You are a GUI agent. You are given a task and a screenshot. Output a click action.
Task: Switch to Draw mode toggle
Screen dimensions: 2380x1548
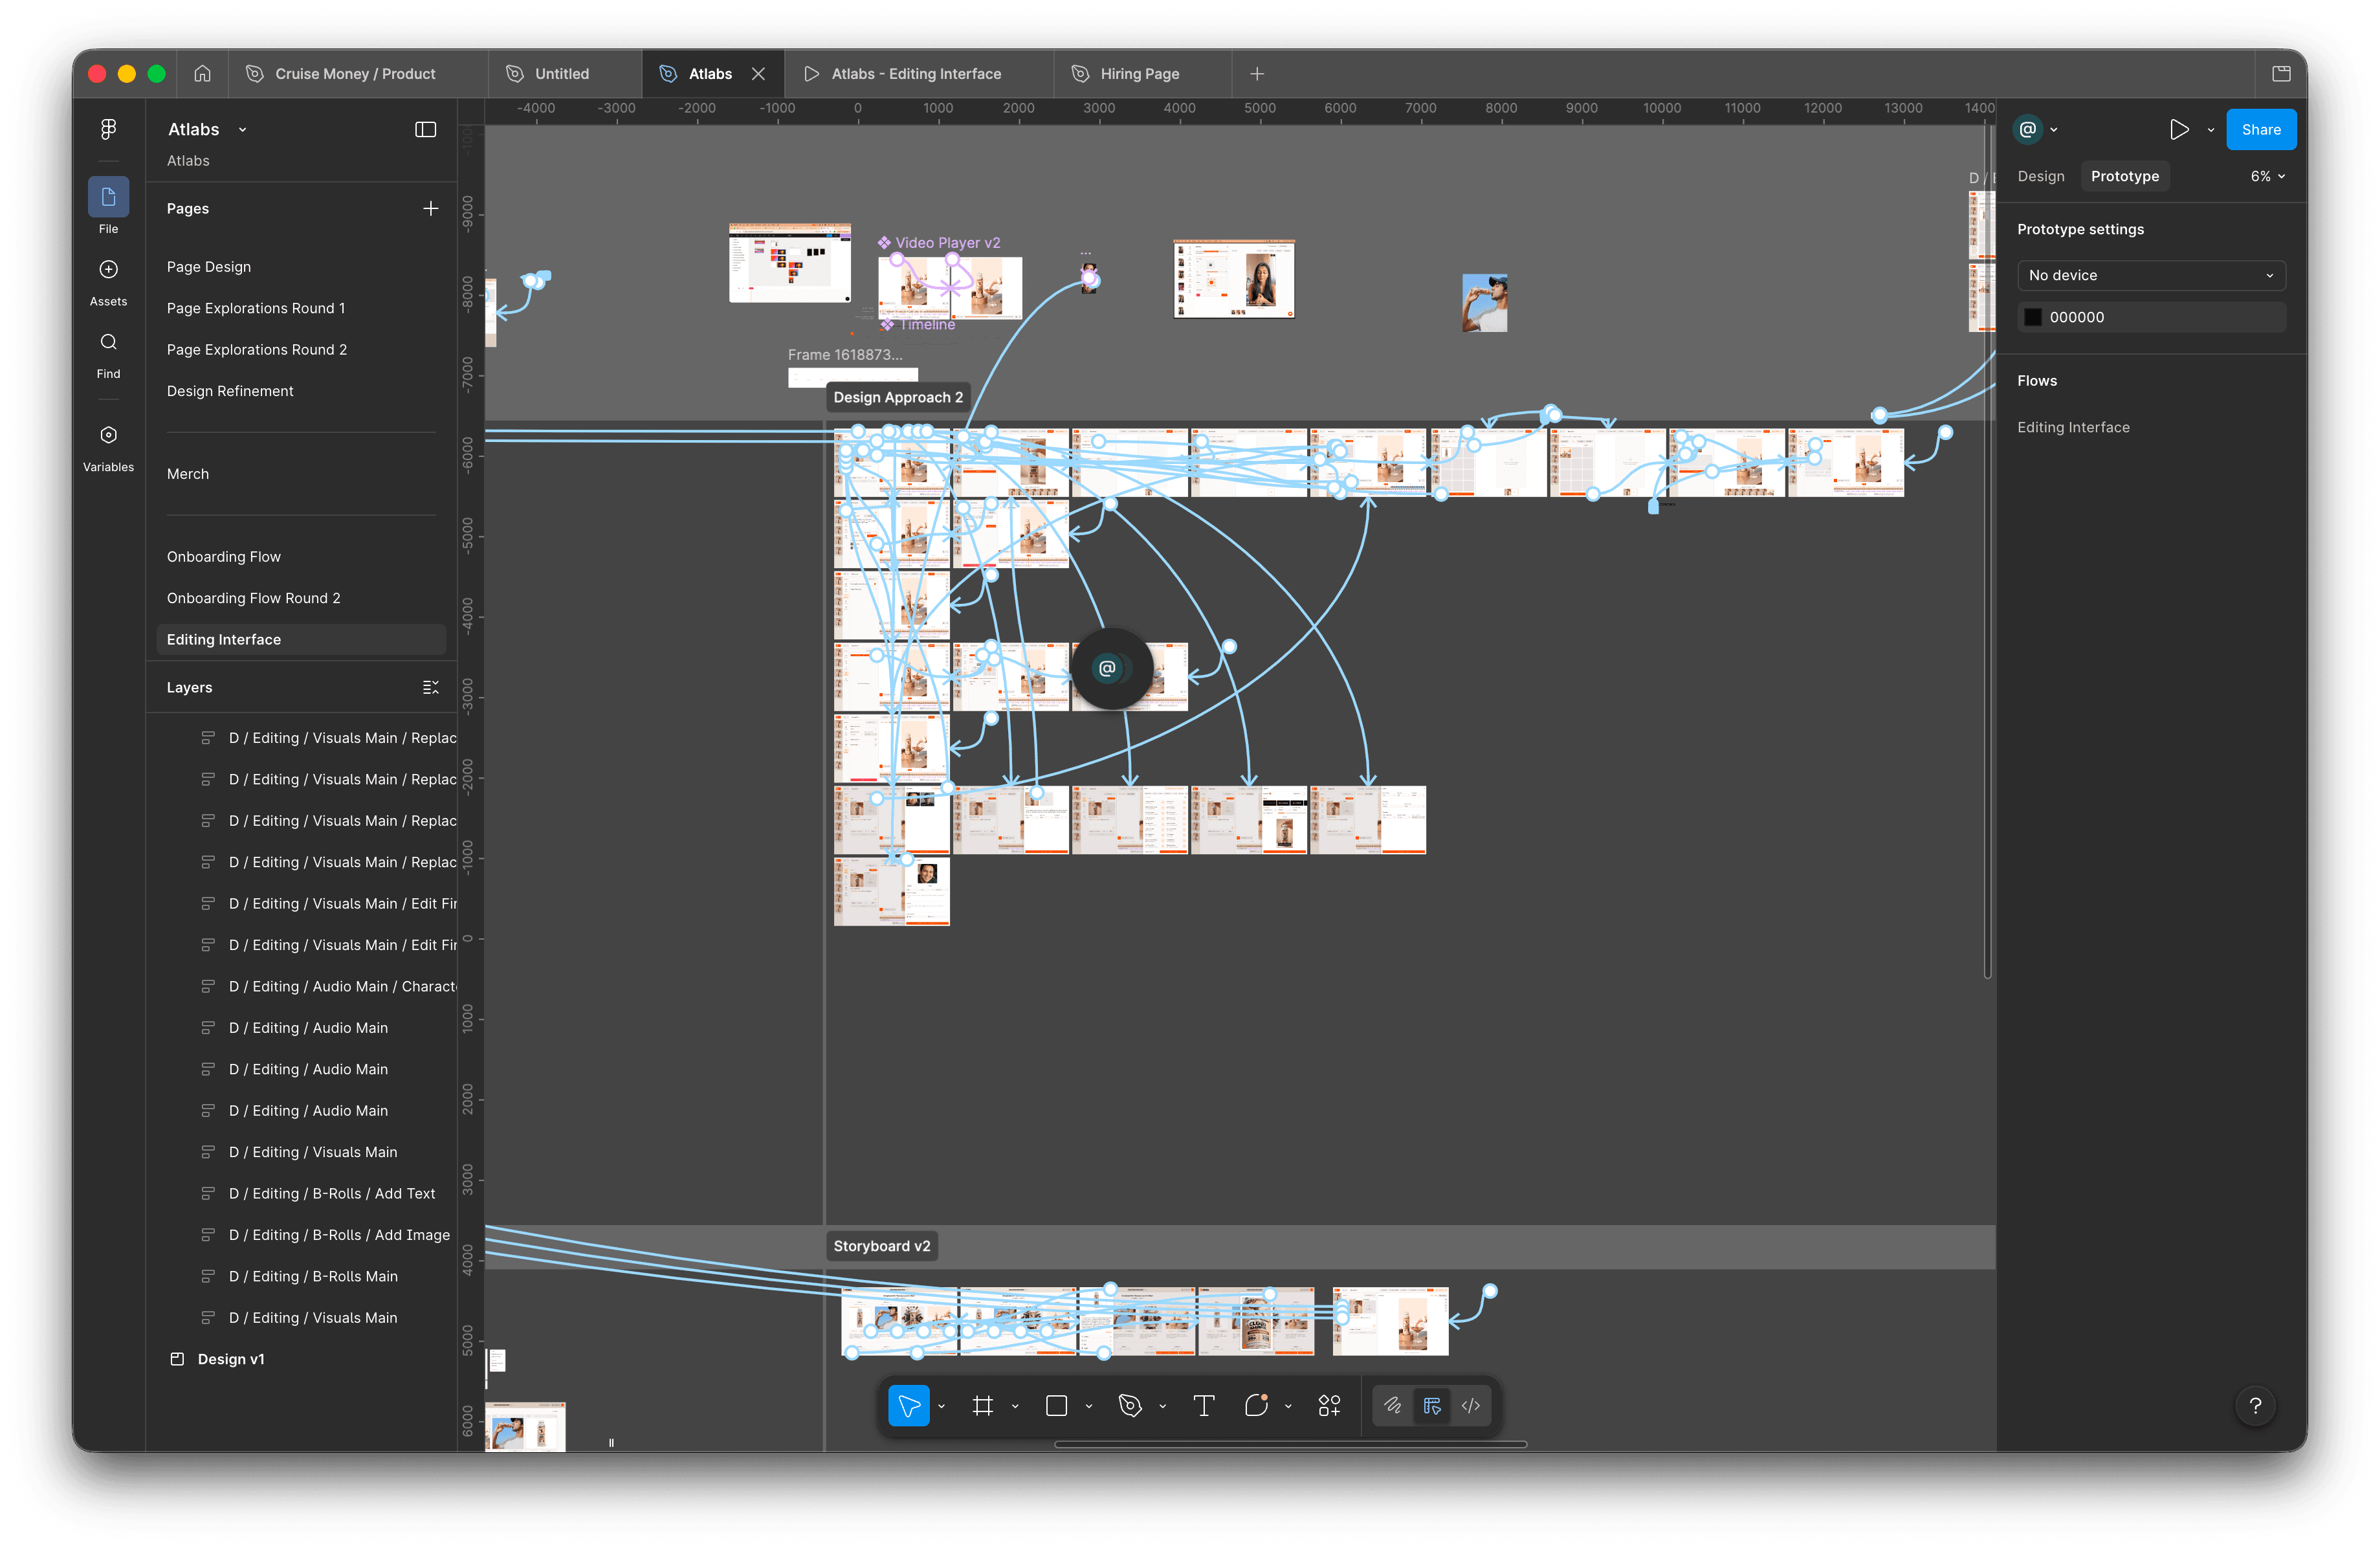[1392, 1406]
